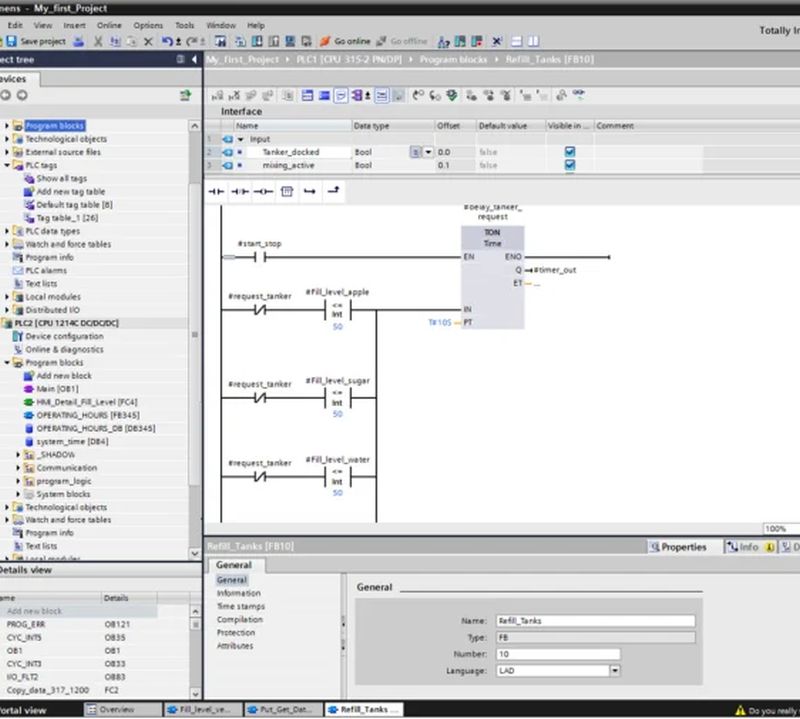Insert a normally open contact

(x=215, y=190)
